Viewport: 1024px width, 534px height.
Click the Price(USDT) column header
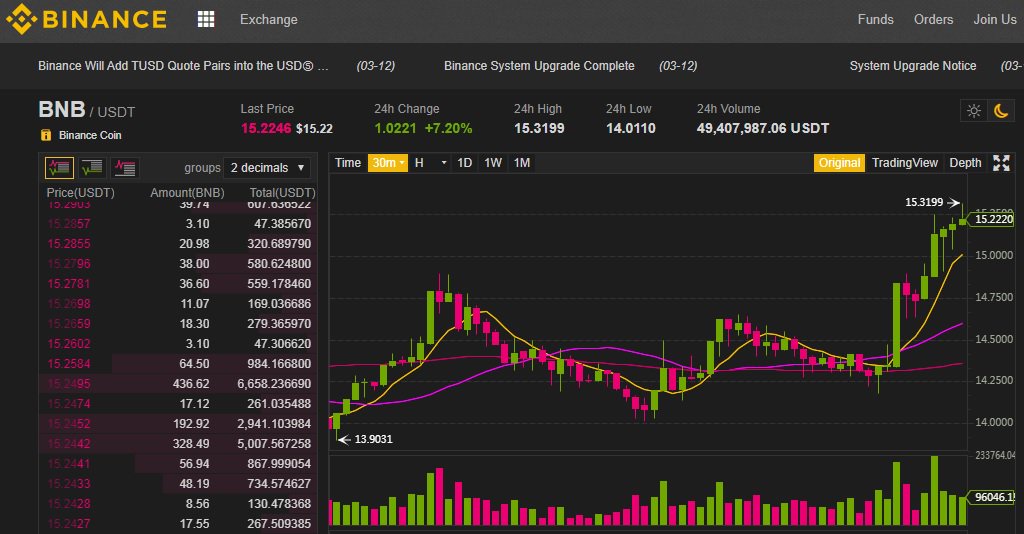[x=80, y=193]
